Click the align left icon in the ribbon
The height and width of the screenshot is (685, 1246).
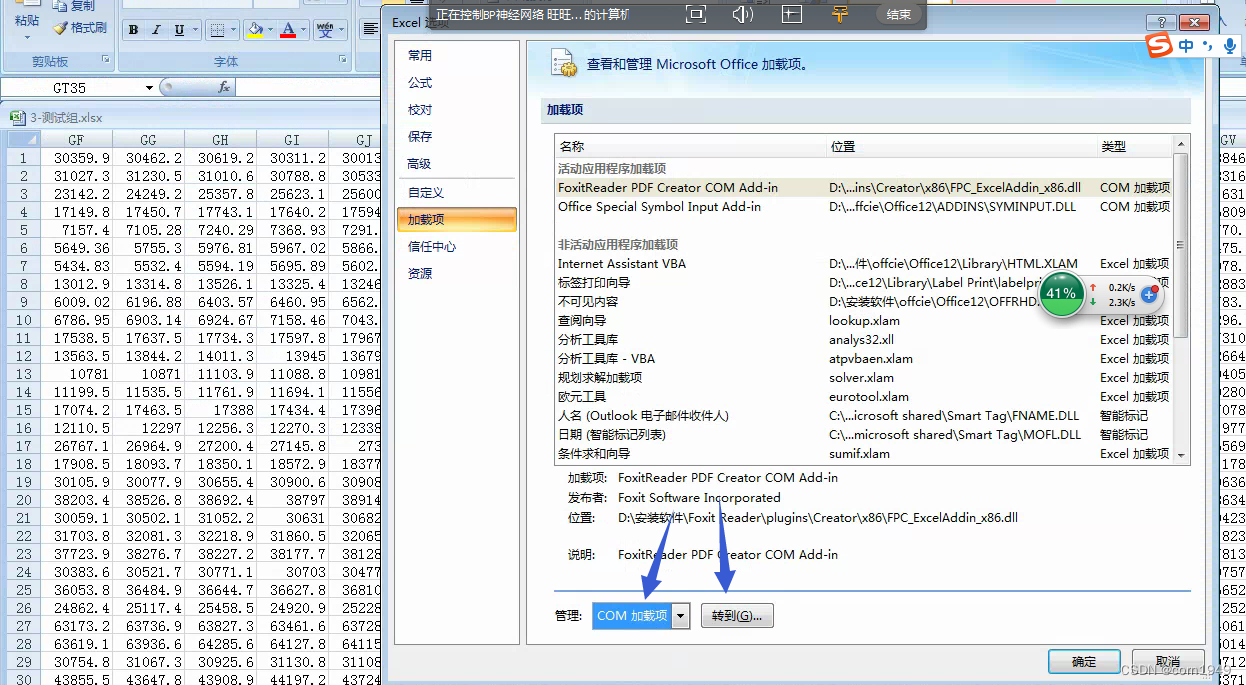click(x=370, y=30)
